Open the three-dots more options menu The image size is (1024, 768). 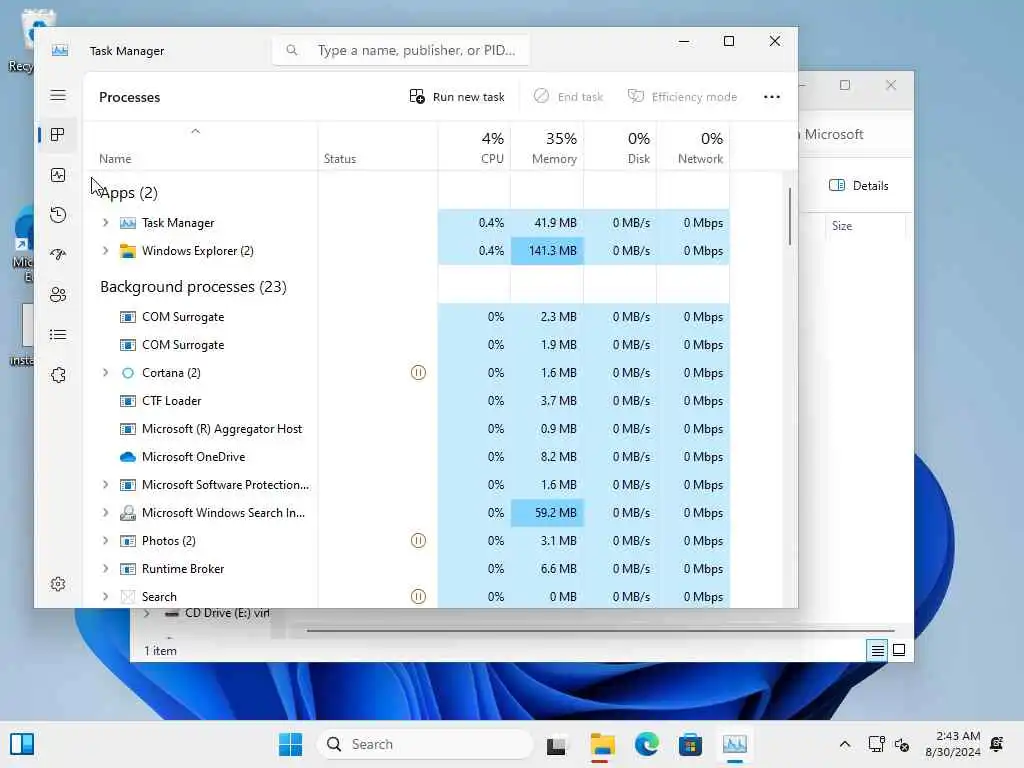tap(772, 97)
